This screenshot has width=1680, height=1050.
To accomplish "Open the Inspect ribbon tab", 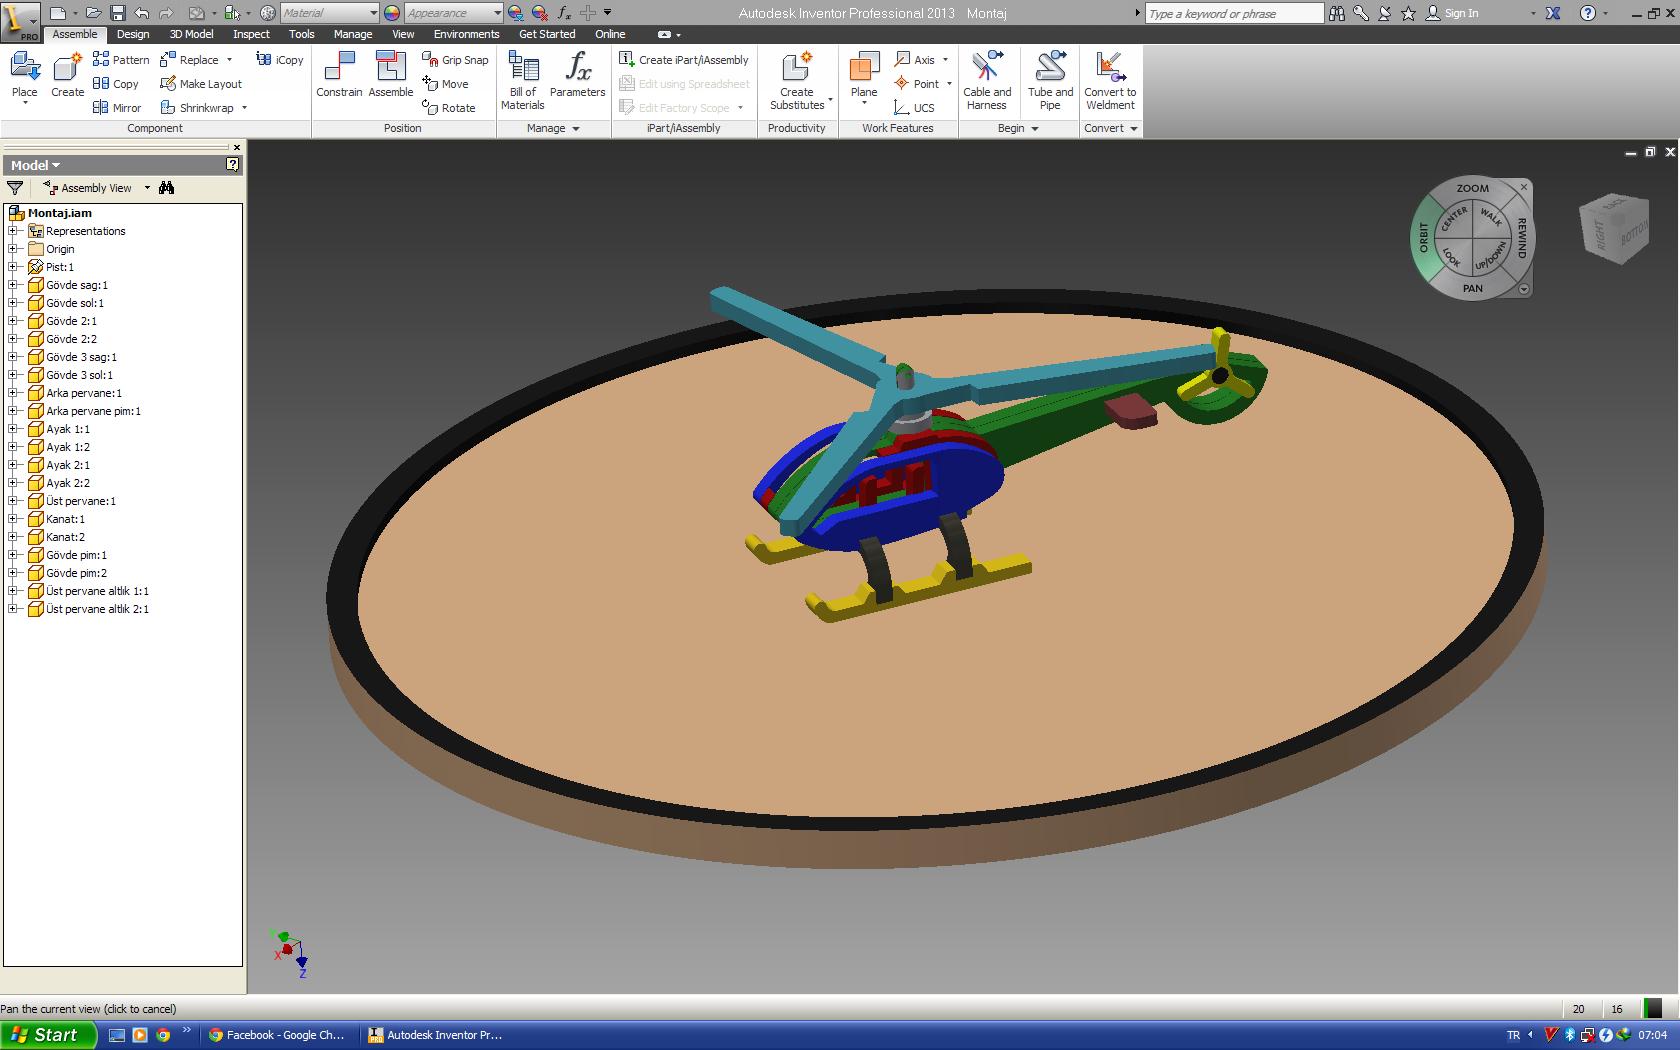I will coord(251,34).
